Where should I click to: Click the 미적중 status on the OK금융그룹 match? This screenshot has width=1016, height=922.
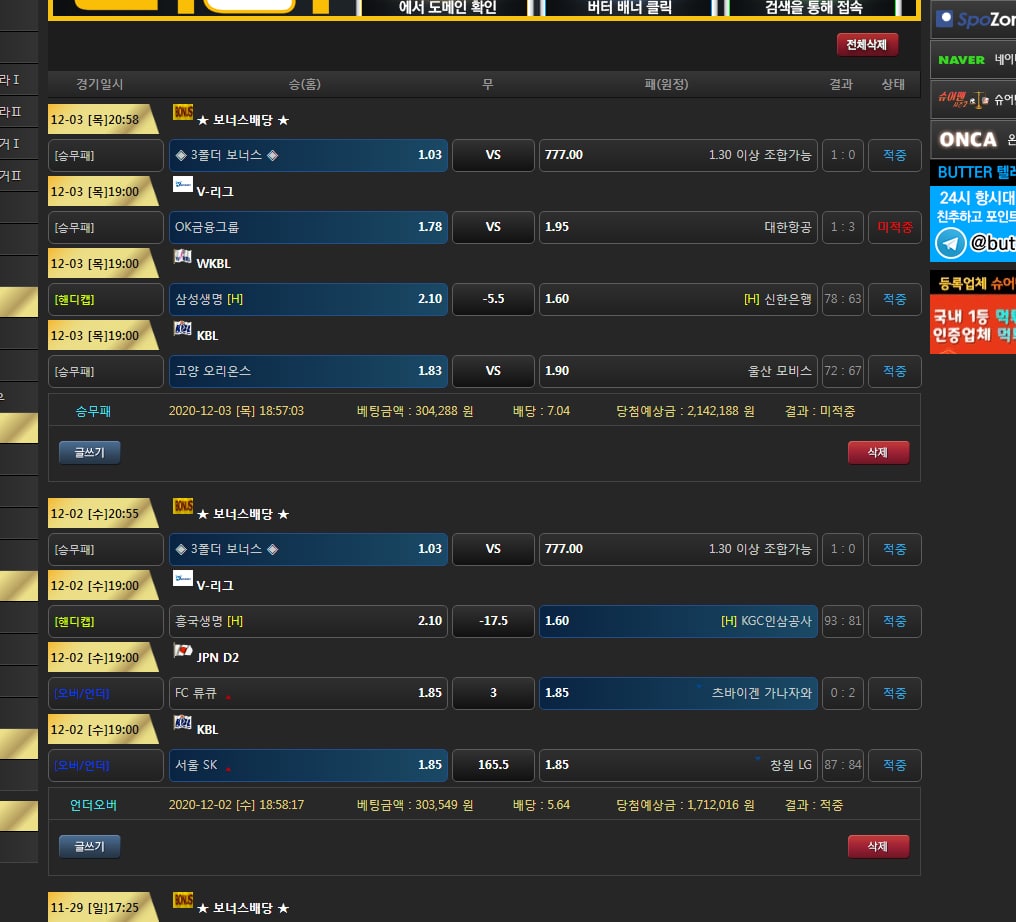tap(894, 227)
